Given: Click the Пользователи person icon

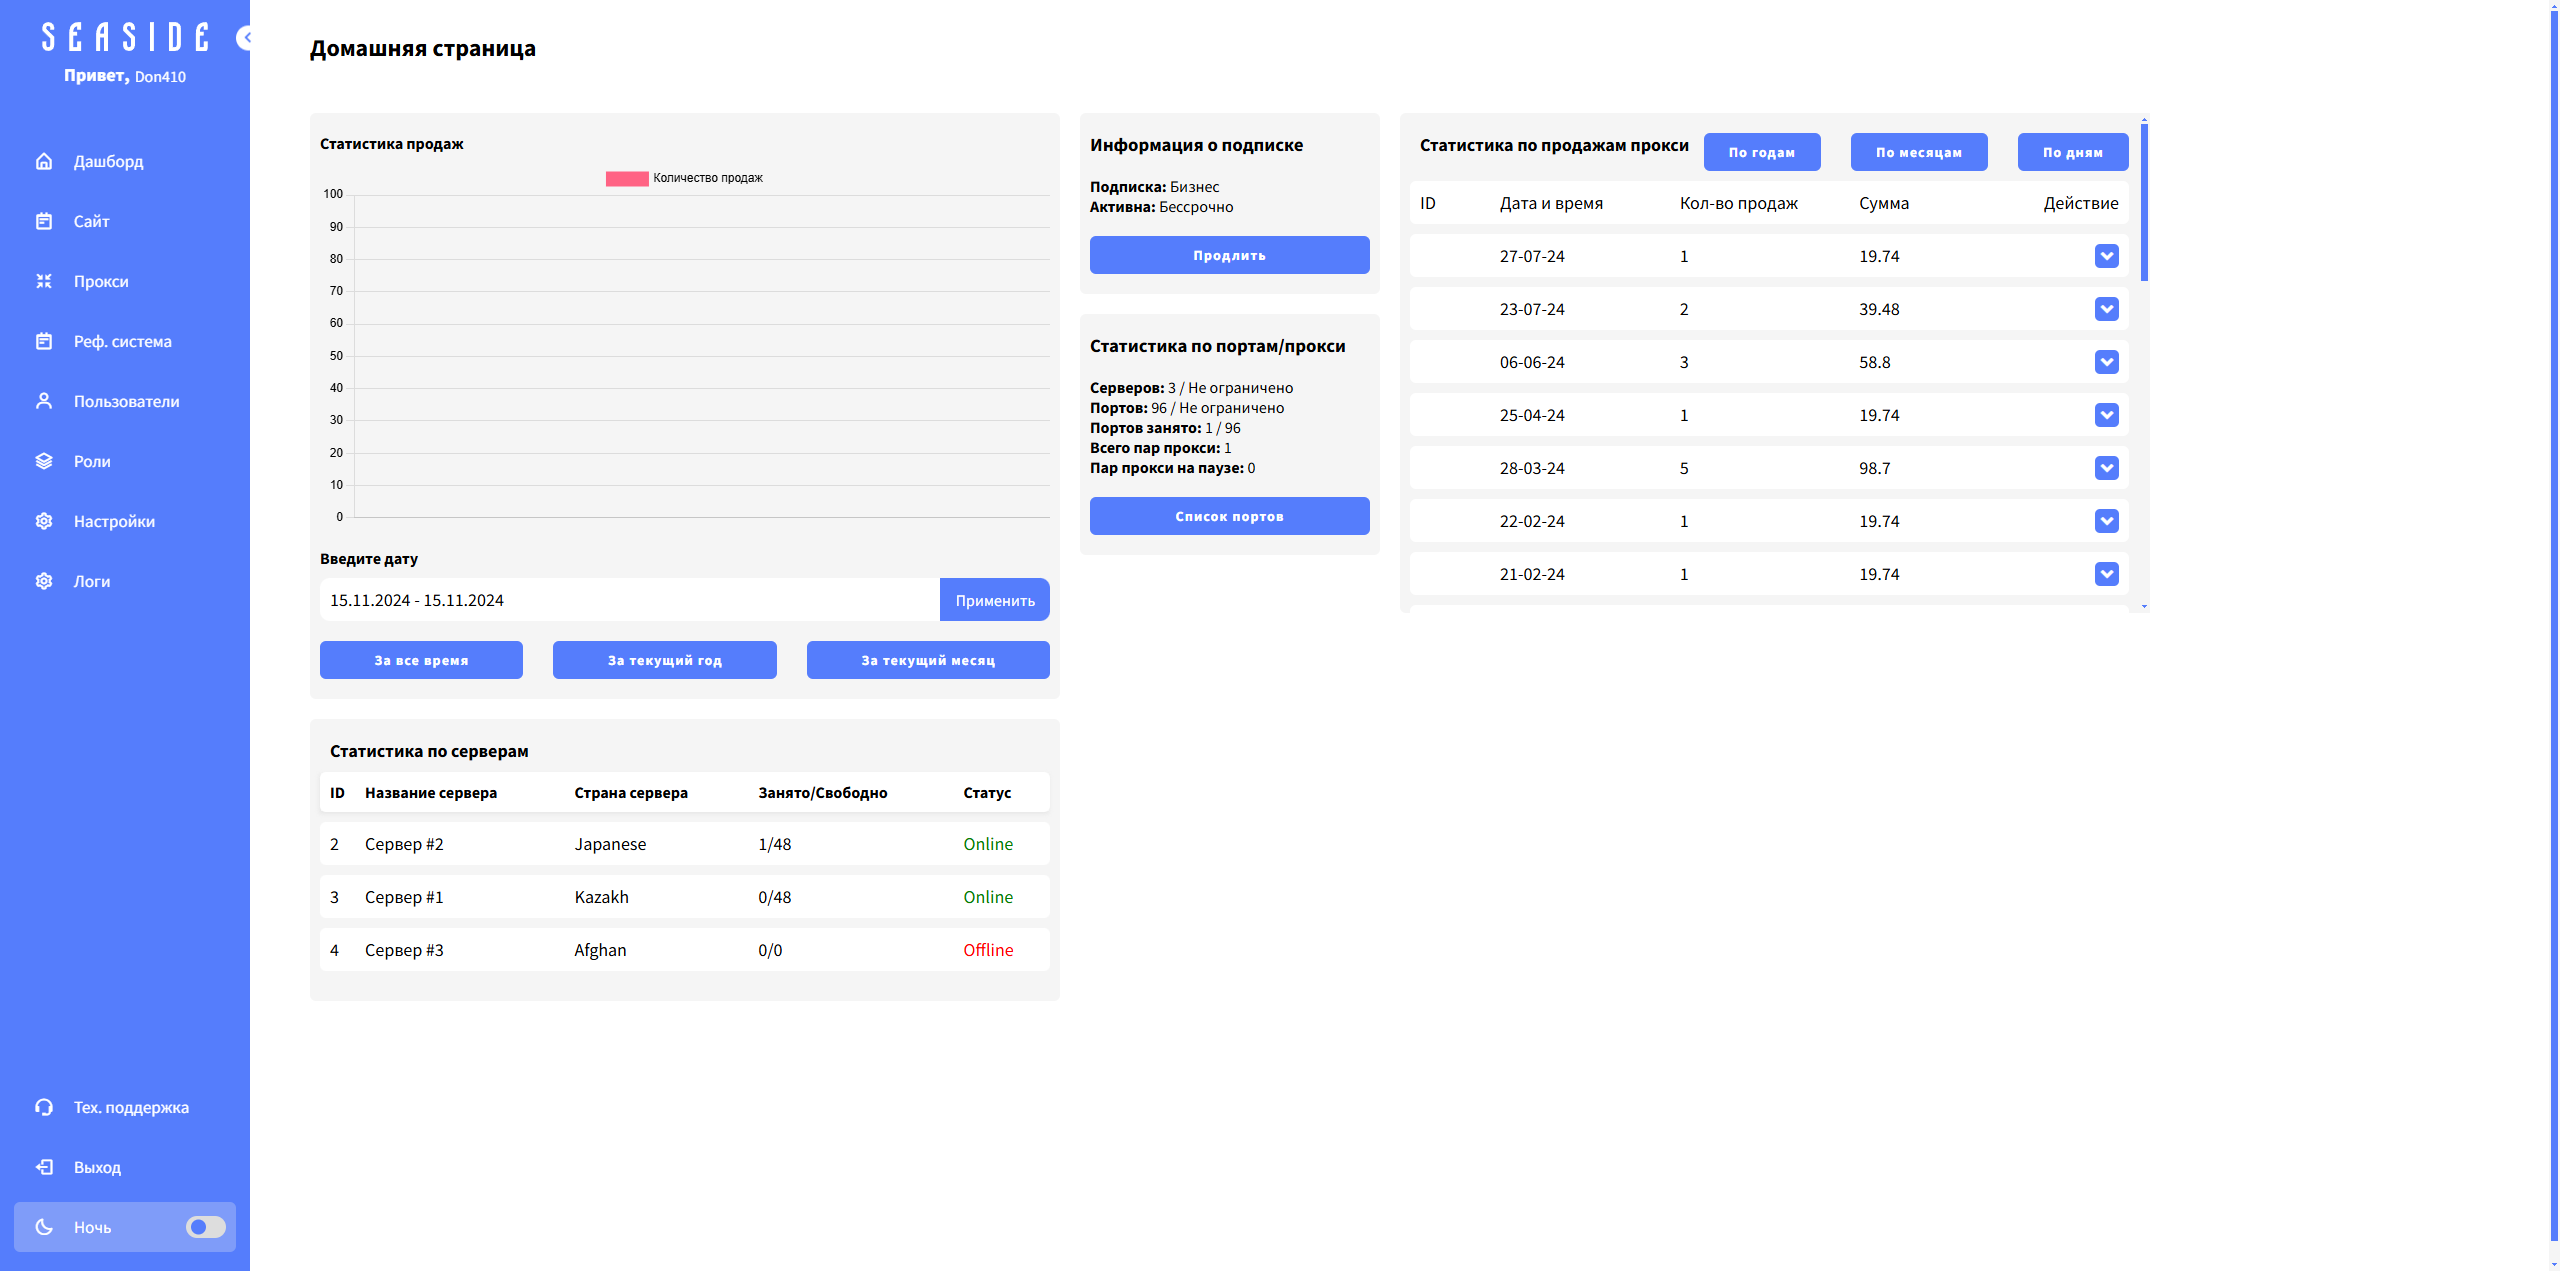Looking at the screenshot, I should coord(44,401).
